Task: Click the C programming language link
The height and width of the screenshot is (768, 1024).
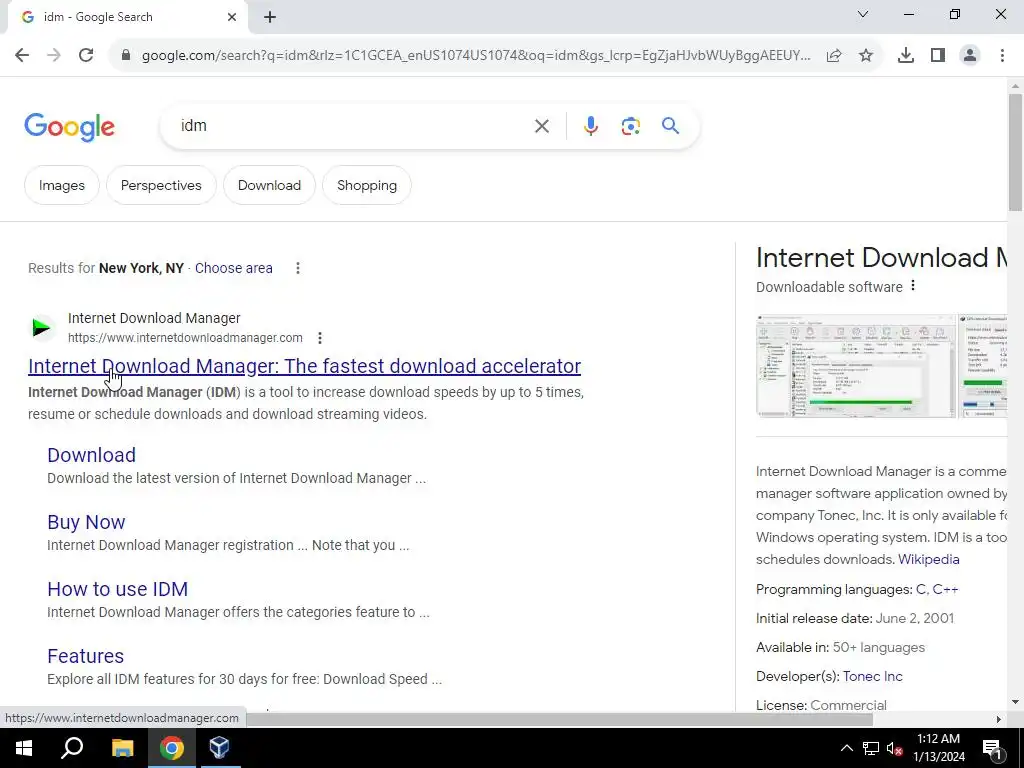Action: [x=921, y=590]
